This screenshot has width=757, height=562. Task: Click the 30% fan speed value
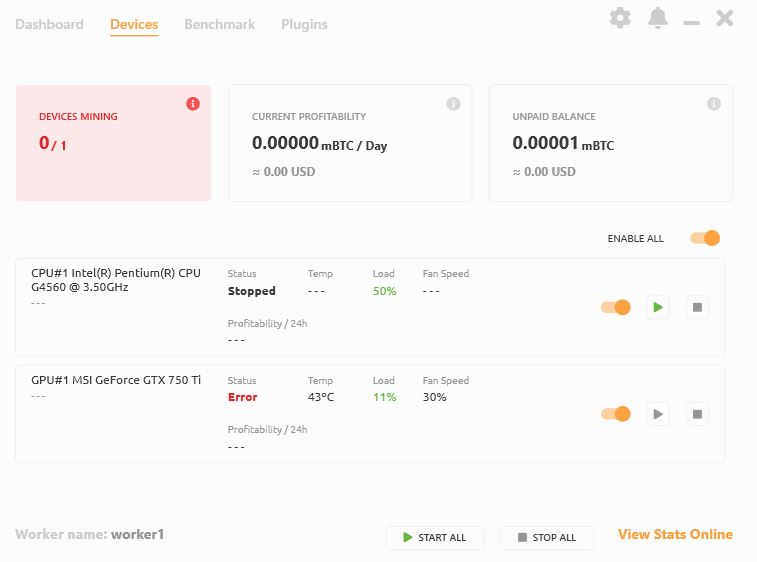435,397
